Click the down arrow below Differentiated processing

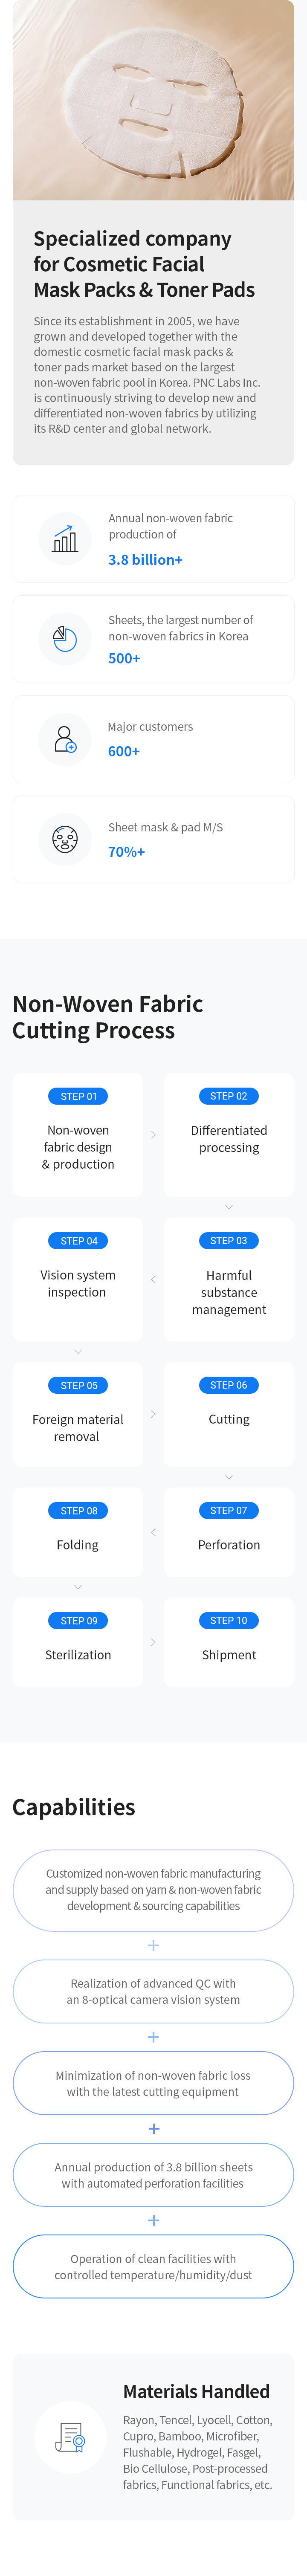229,1207
